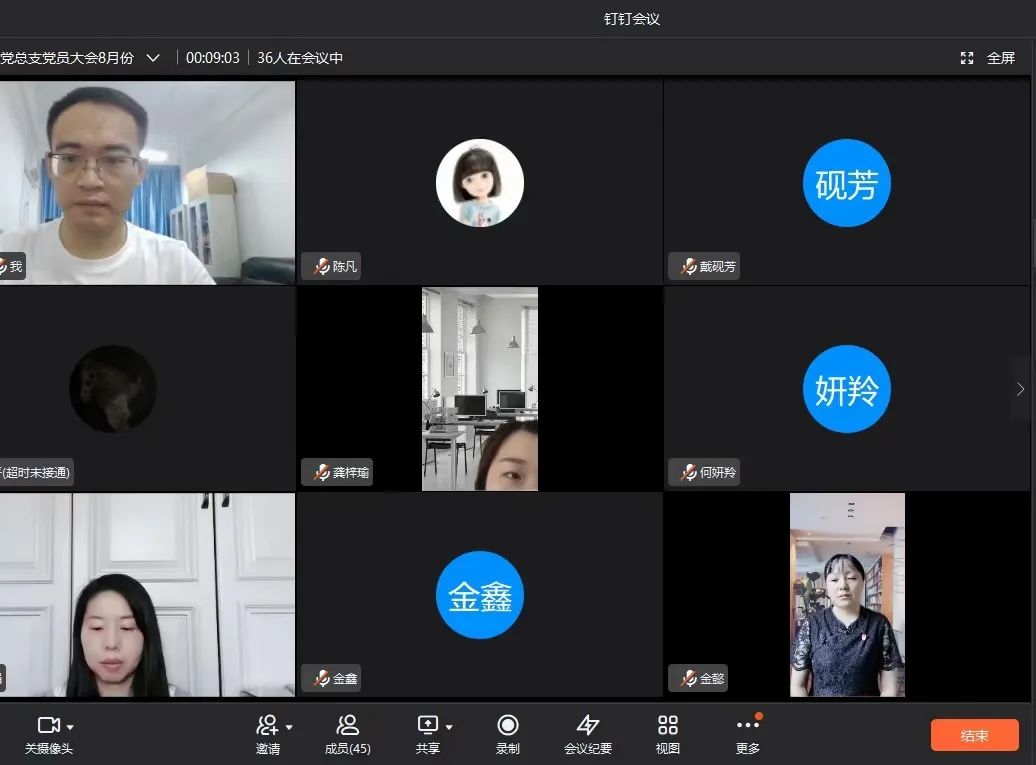
Task: Open the 更多 more options menu
Action: [x=748, y=734]
